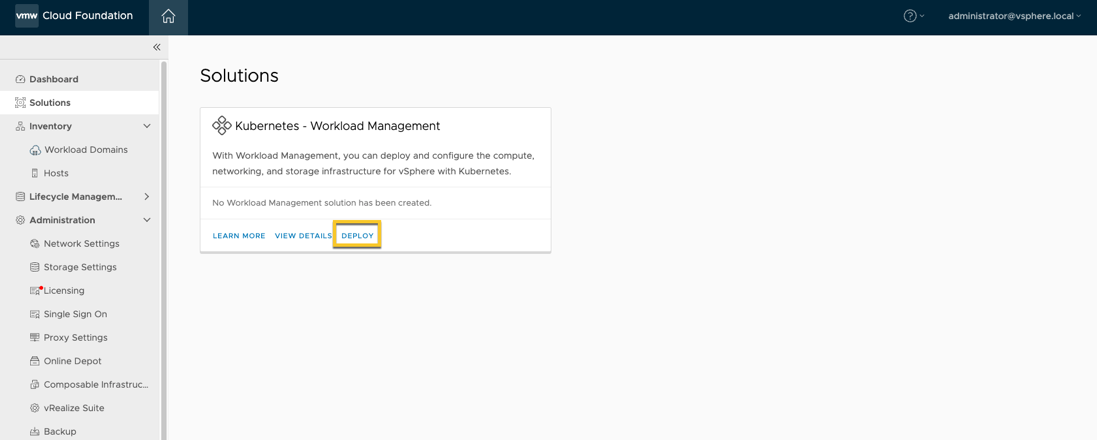The height and width of the screenshot is (440, 1097).
Task: Click LEARN MORE on Kubernetes card
Action: point(239,236)
